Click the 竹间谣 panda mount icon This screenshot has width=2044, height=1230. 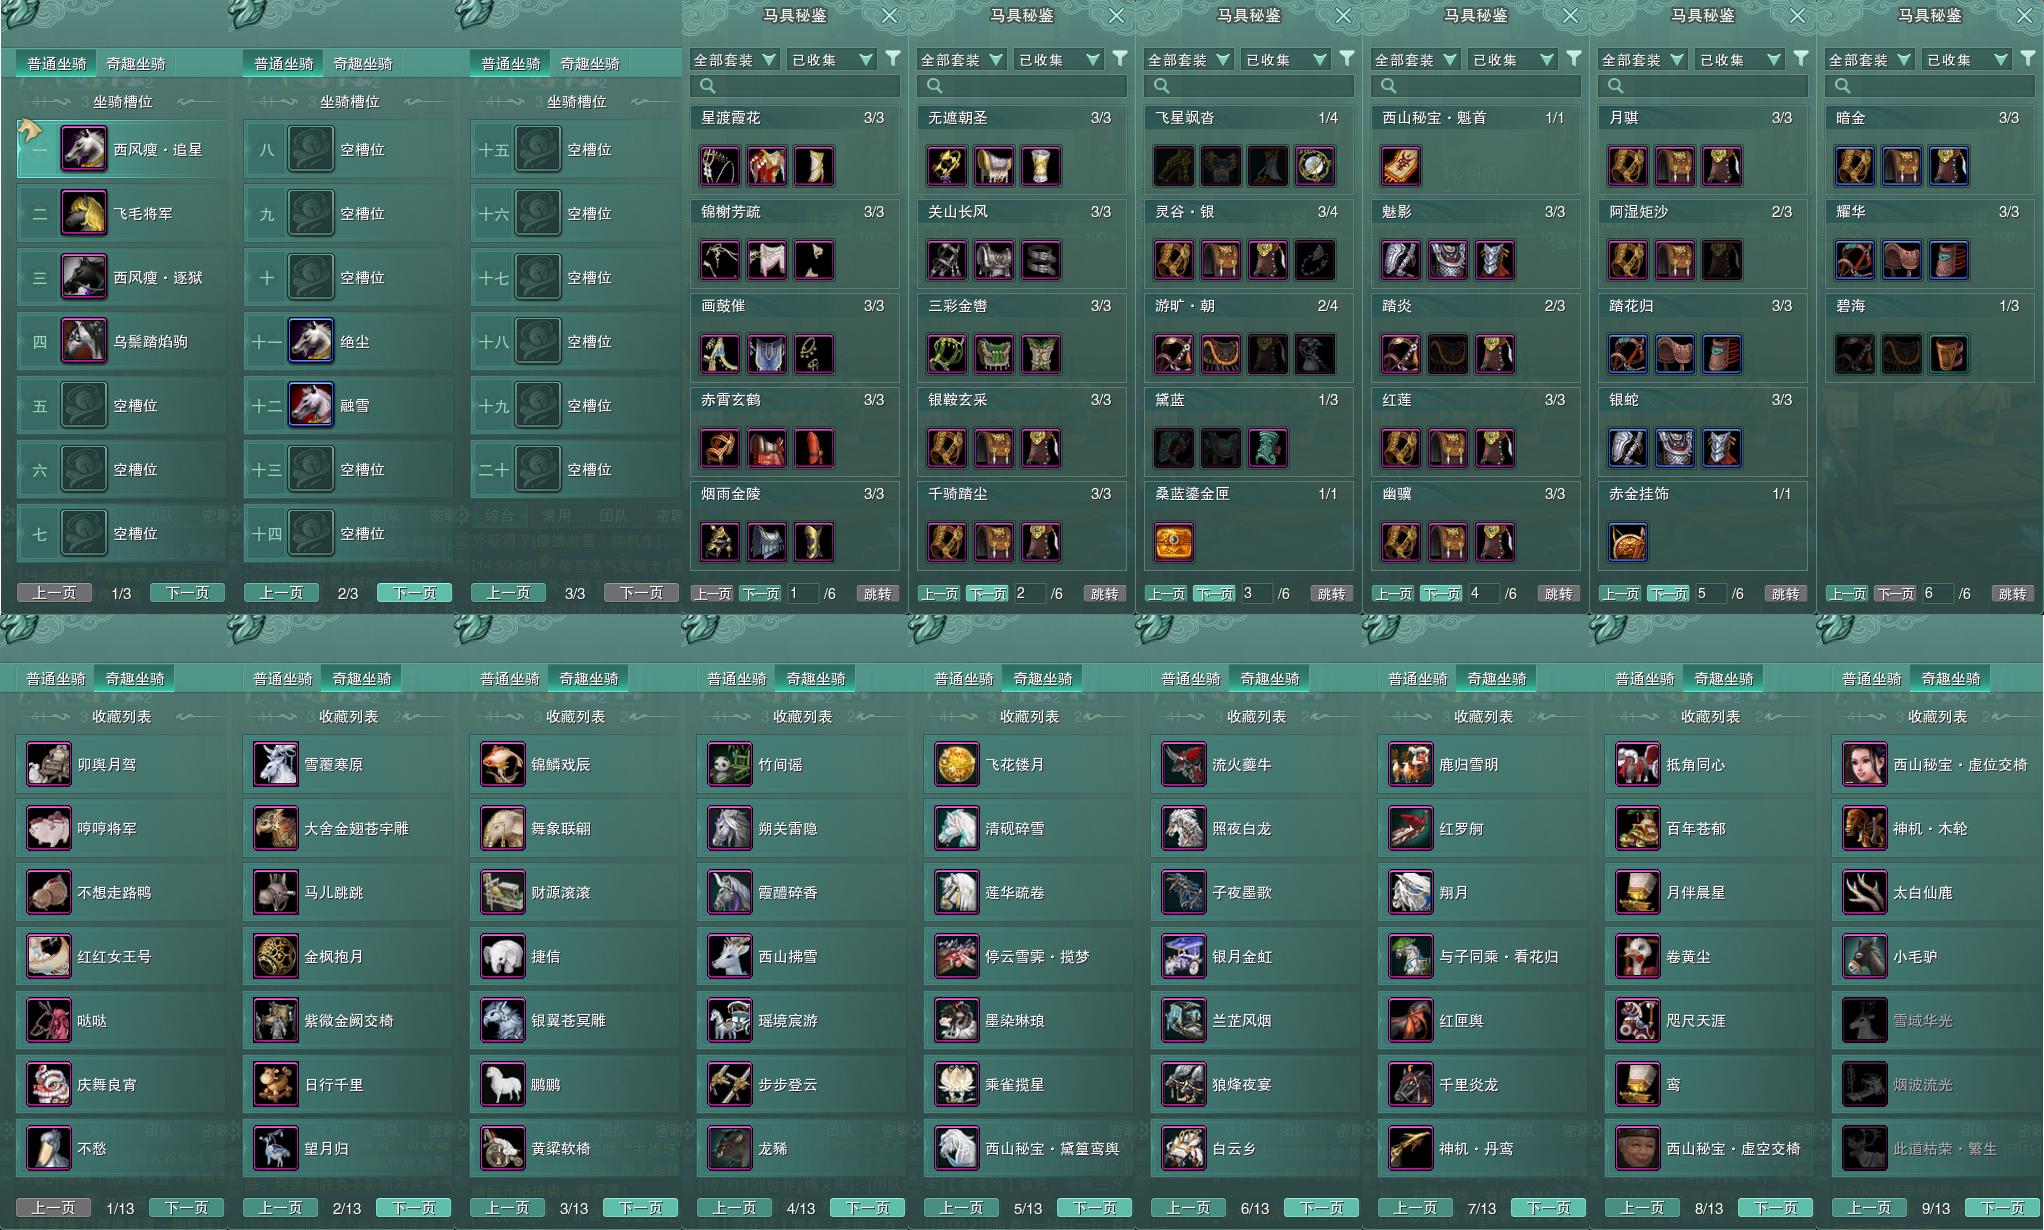point(729,764)
